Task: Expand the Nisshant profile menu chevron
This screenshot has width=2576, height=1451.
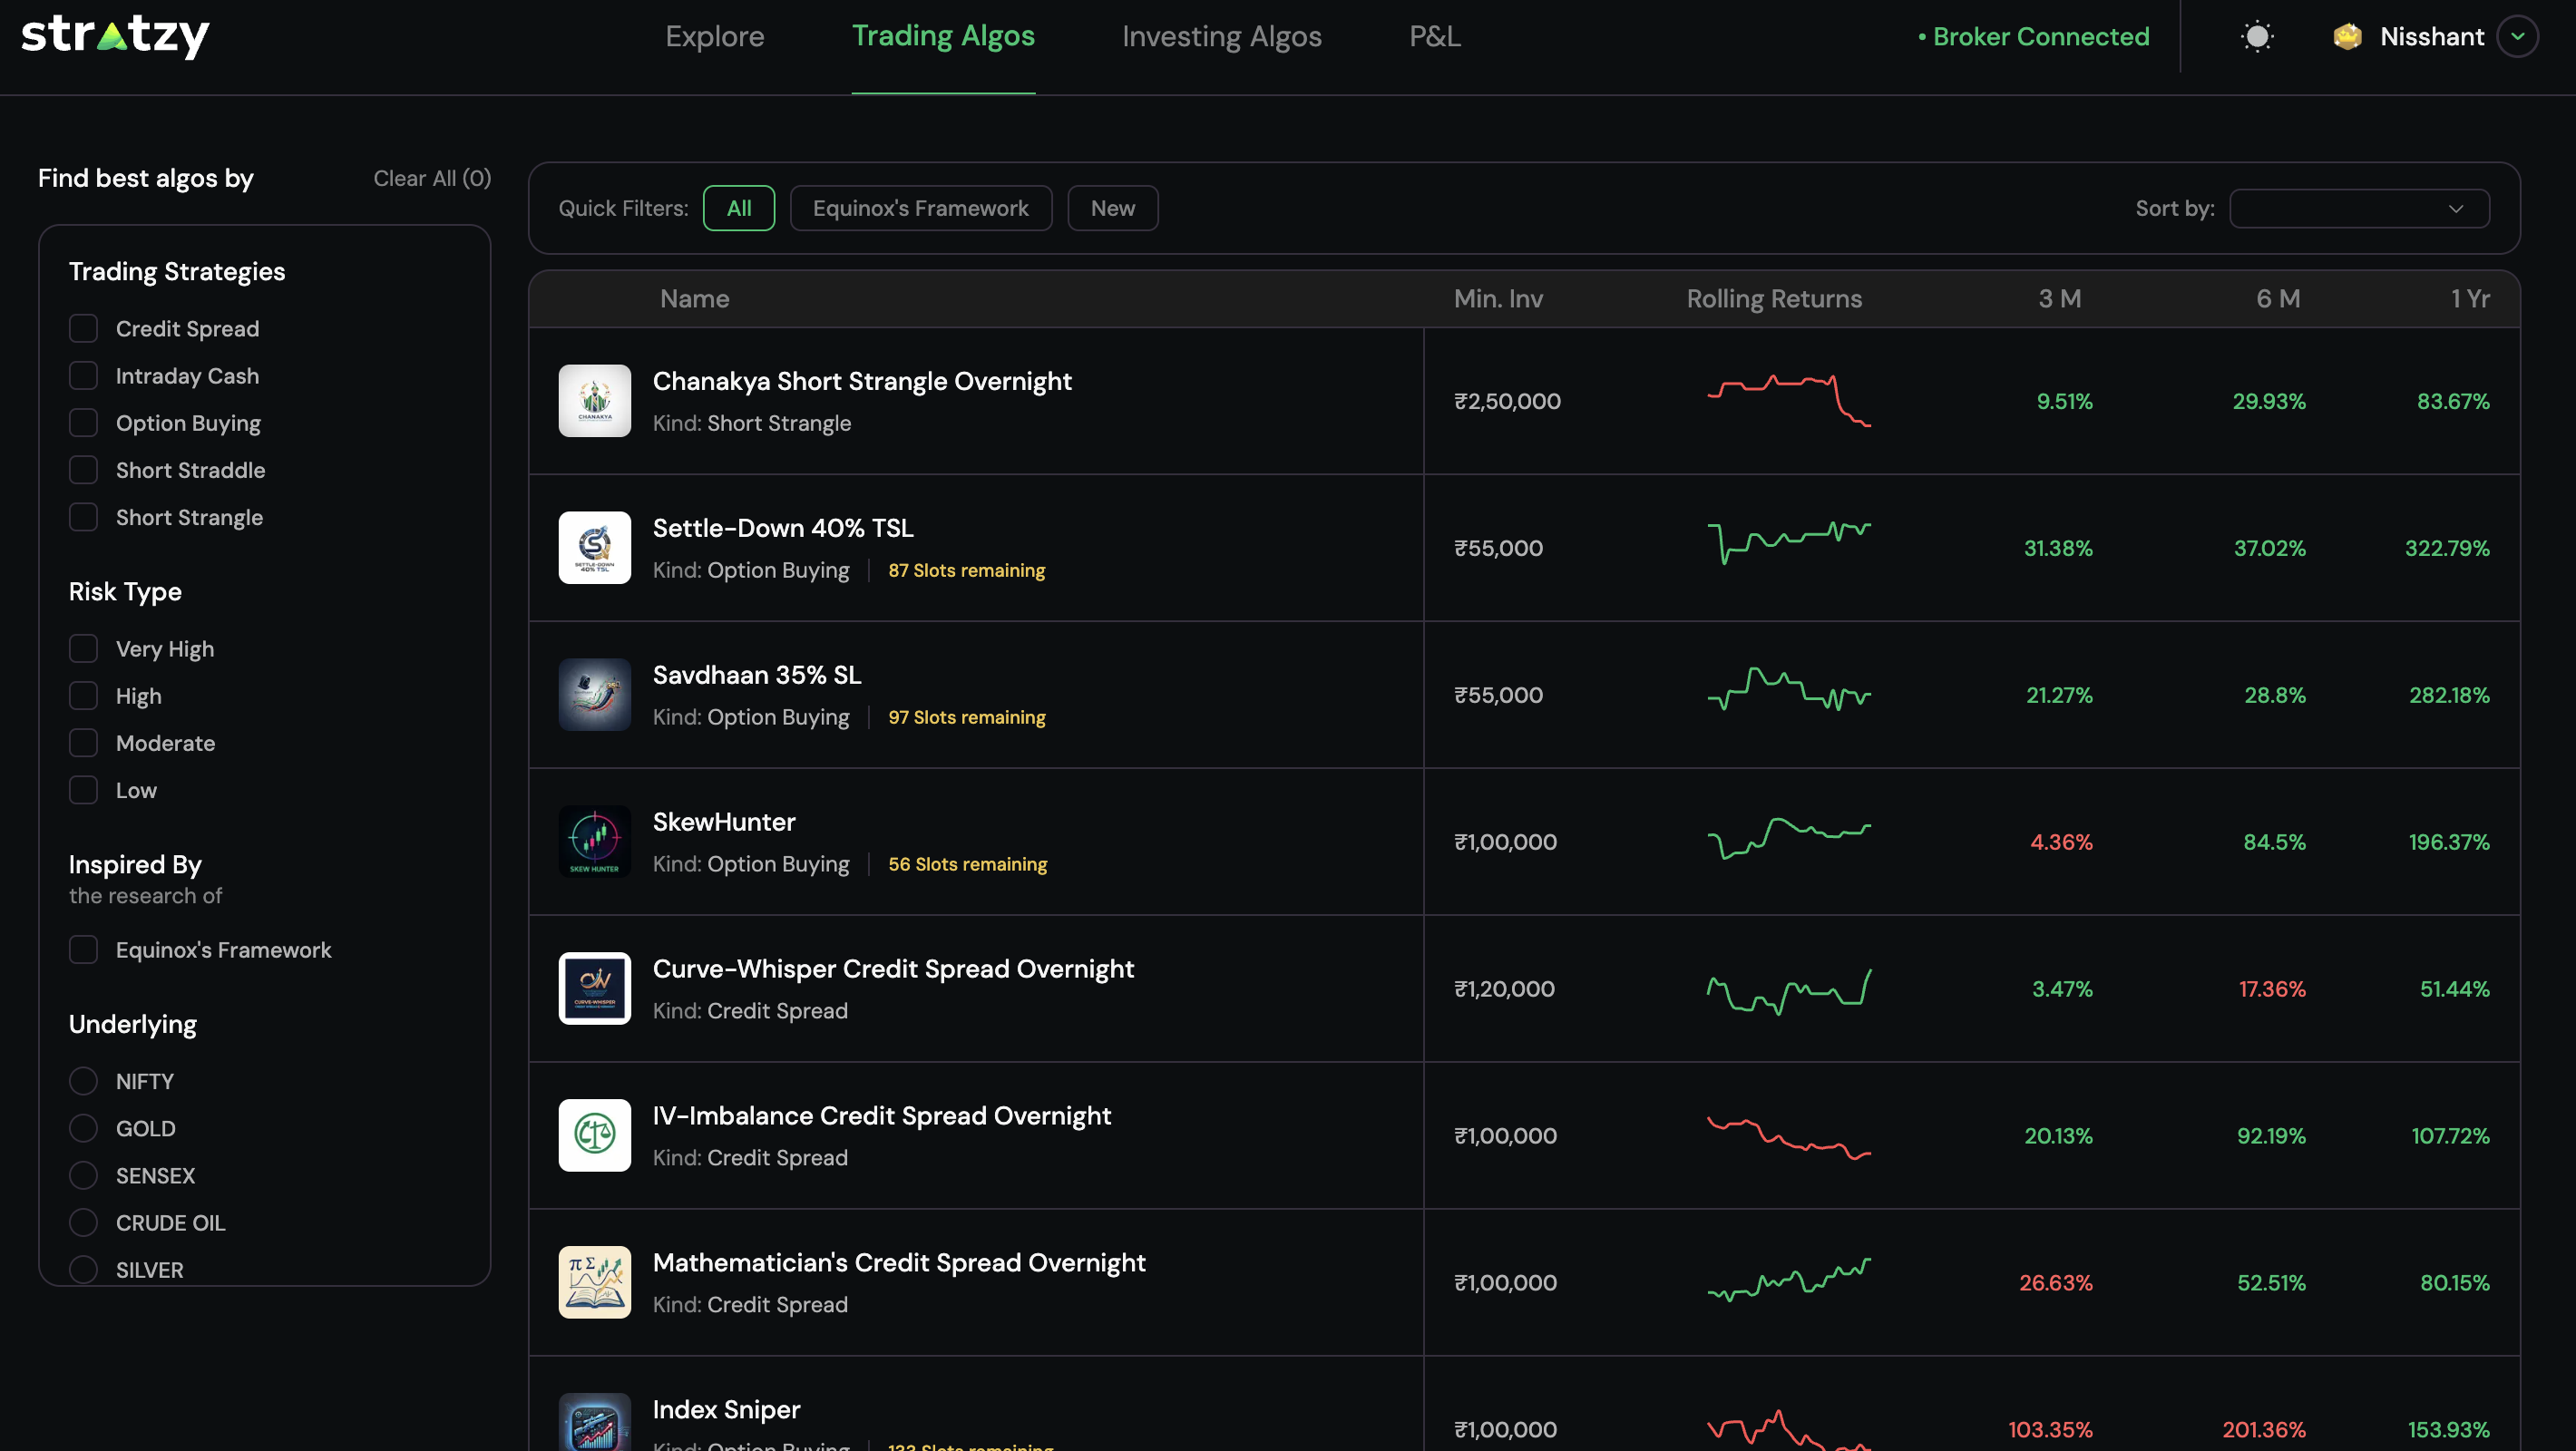Action: coord(2517,37)
